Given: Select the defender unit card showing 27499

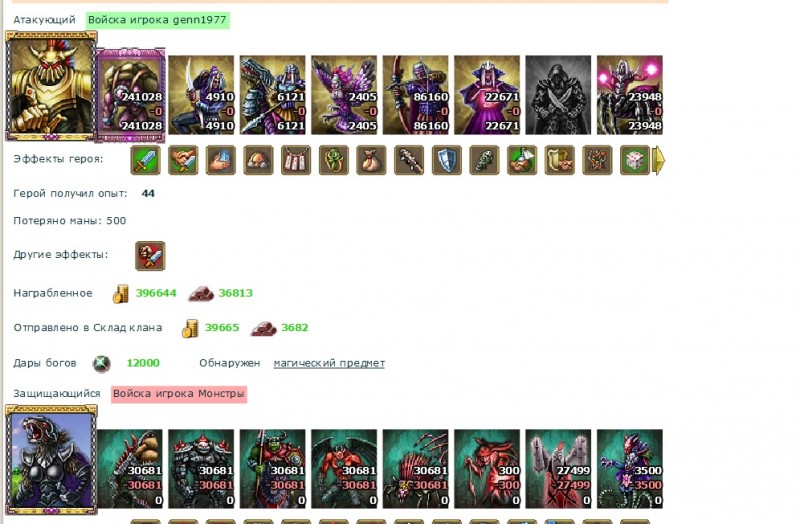Looking at the screenshot, I should (558, 468).
